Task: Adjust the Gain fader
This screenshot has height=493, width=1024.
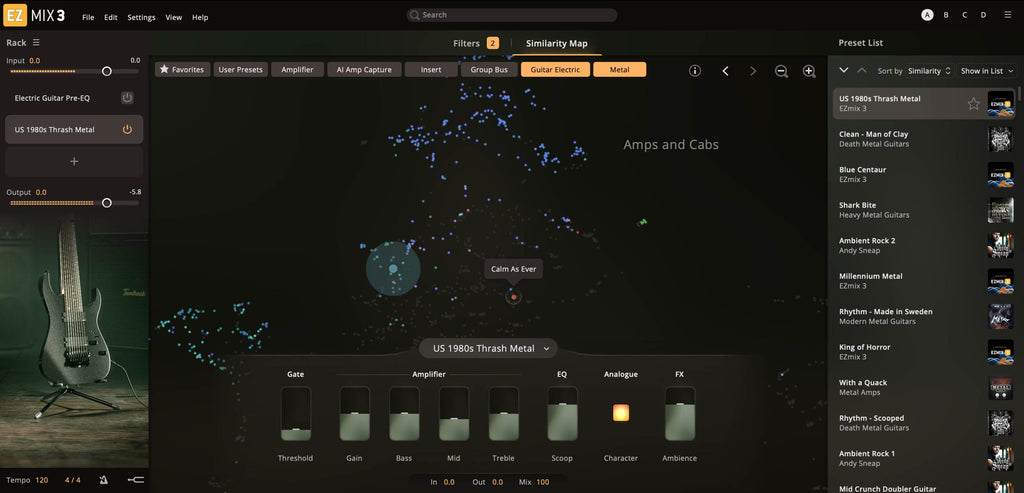Action: 354,414
